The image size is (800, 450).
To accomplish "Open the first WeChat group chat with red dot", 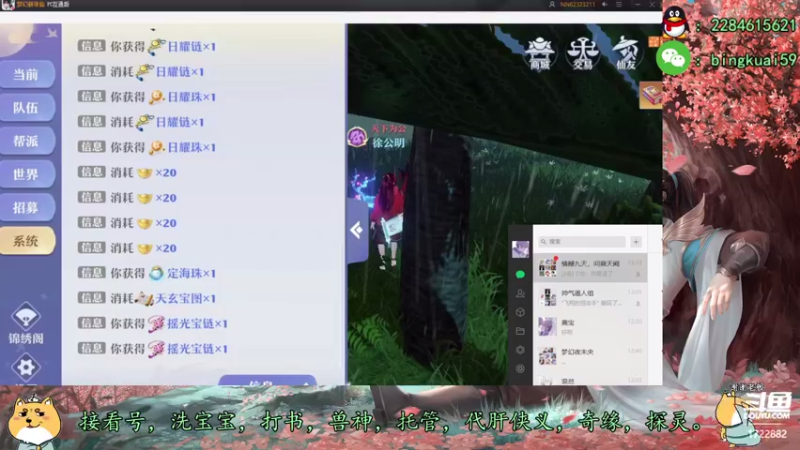I will (590, 268).
